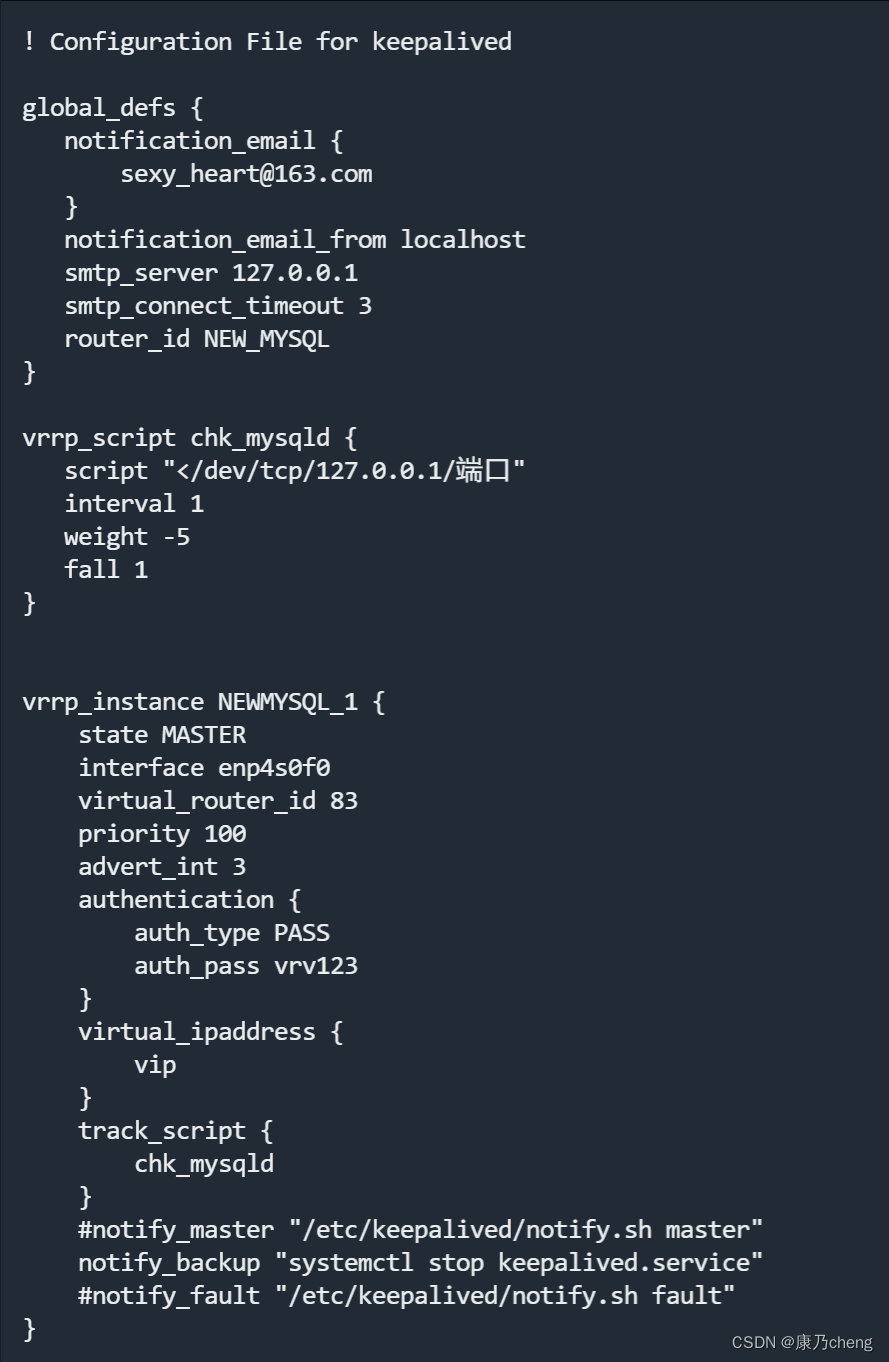This screenshot has height=1362, width=889.
Task: Click the sexy_heart@163.com email address
Action: pos(246,174)
